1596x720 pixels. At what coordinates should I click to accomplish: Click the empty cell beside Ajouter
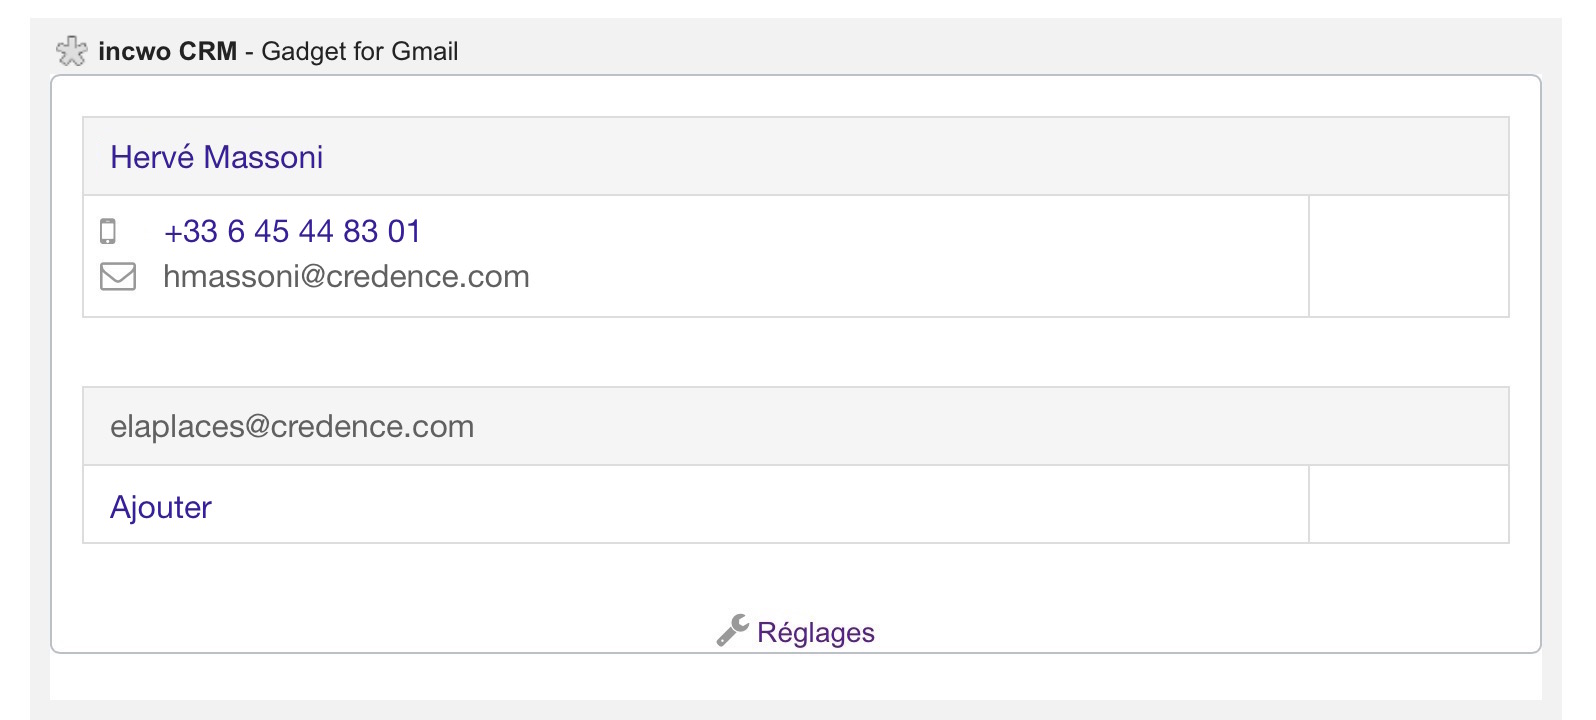1408,504
